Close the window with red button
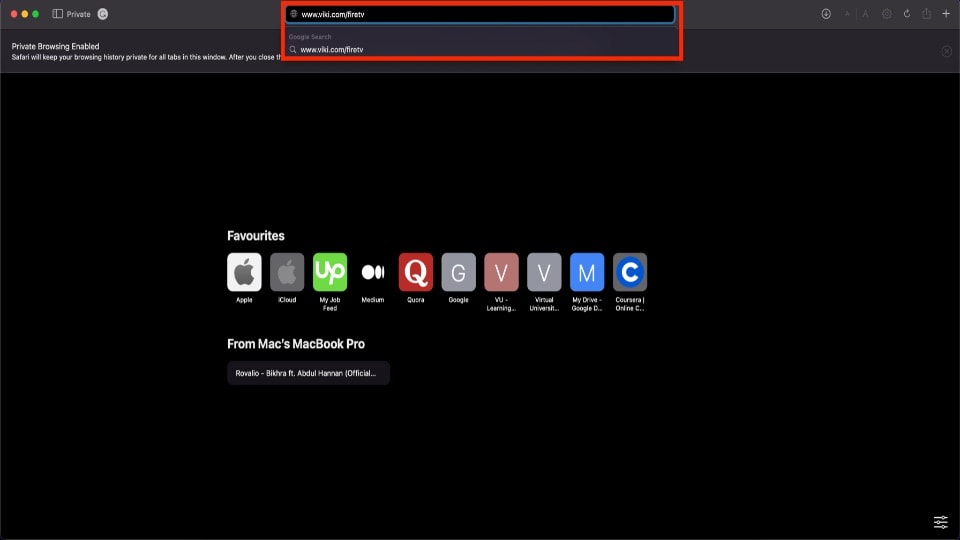The width and height of the screenshot is (960, 540). 14,13
